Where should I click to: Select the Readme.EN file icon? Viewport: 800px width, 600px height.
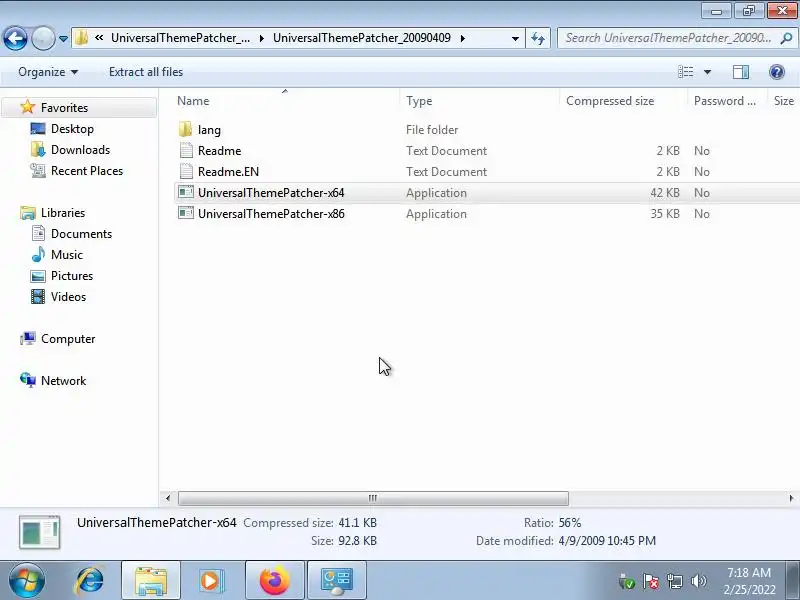[x=186, y=171]
